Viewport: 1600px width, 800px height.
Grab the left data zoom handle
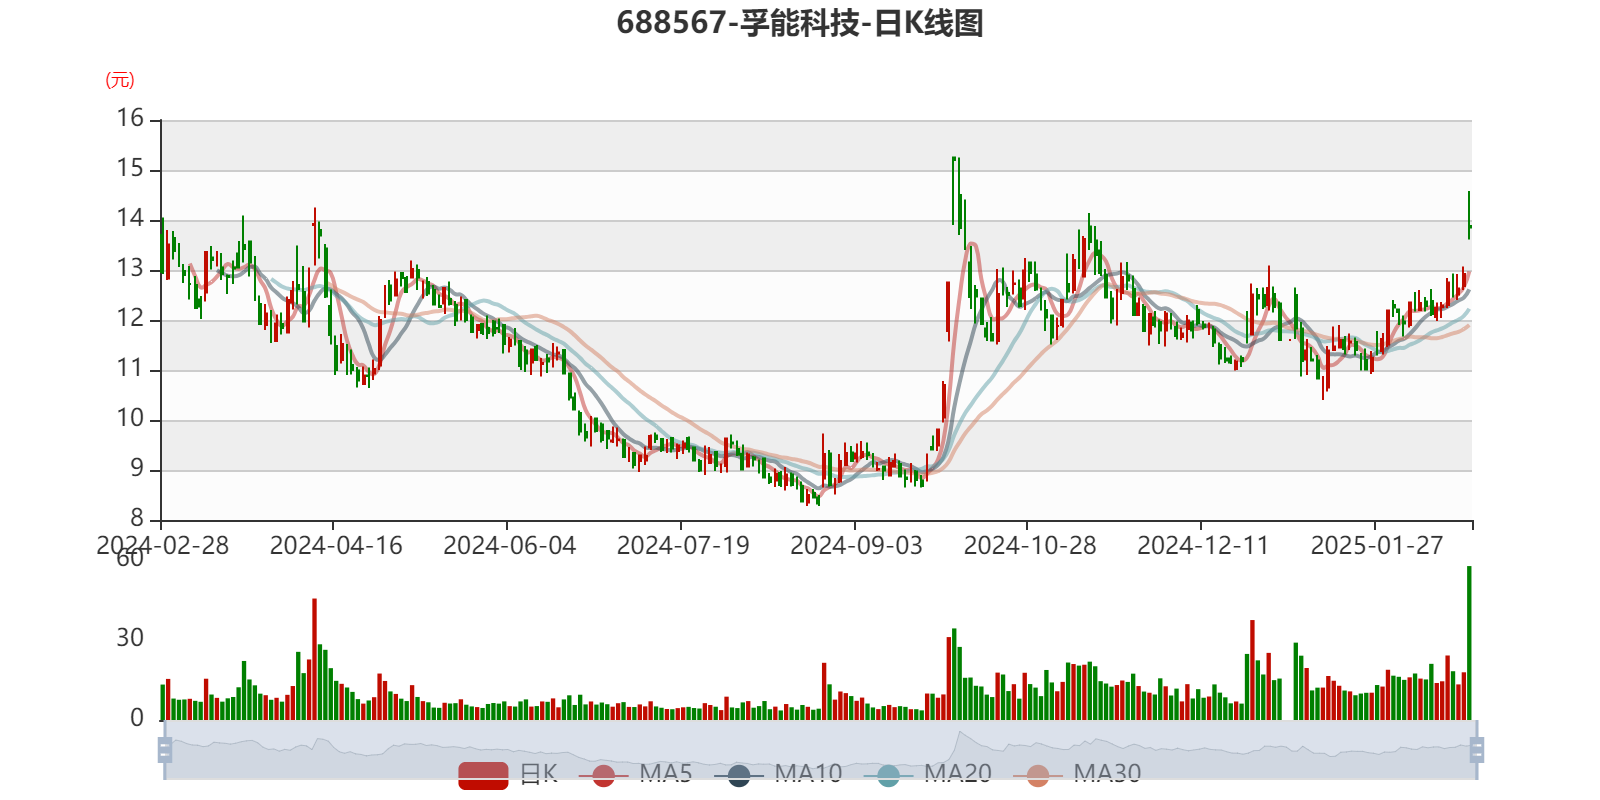tap(165, 750)
